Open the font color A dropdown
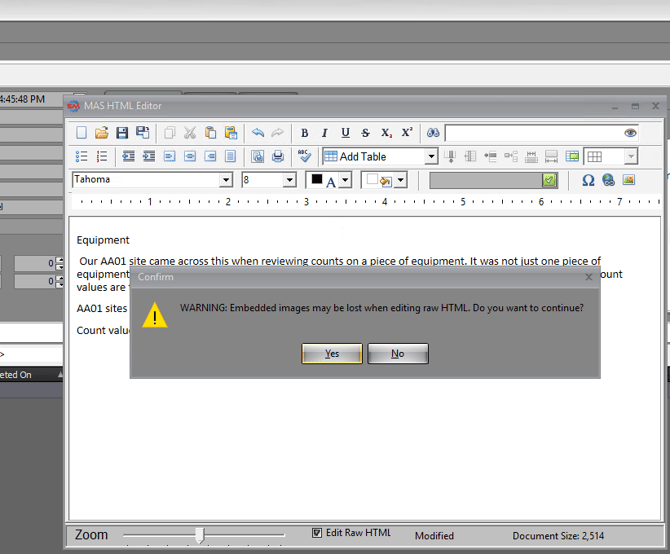Image resolution: width=670 pixels, height=554 pixels. pos(345,180)
